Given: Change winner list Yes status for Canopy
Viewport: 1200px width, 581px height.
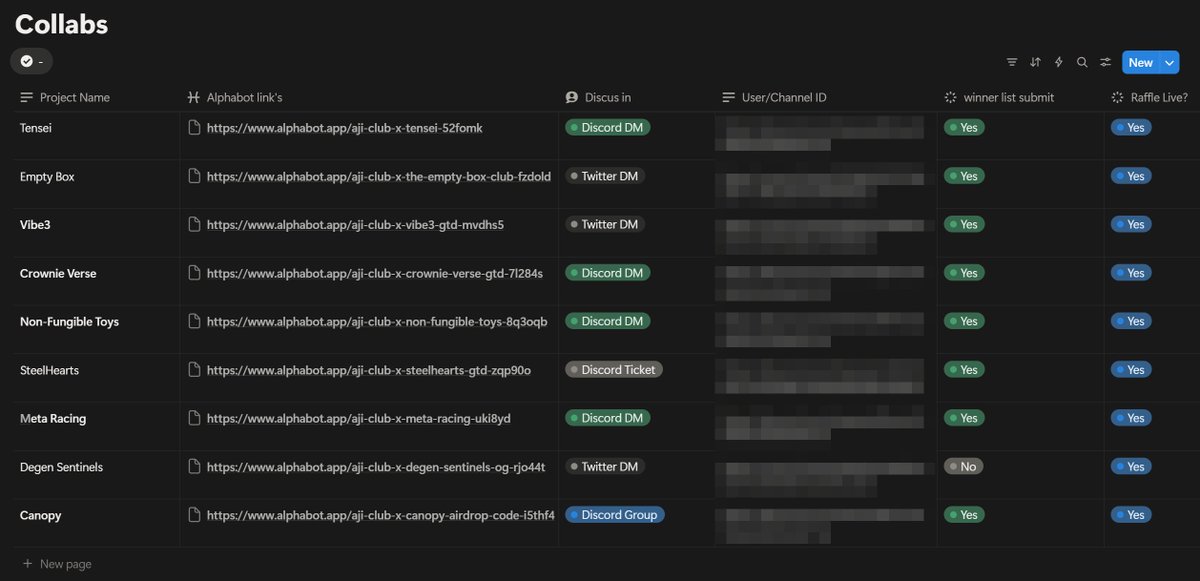Looking at the screenshot, I should click(964, 514).
